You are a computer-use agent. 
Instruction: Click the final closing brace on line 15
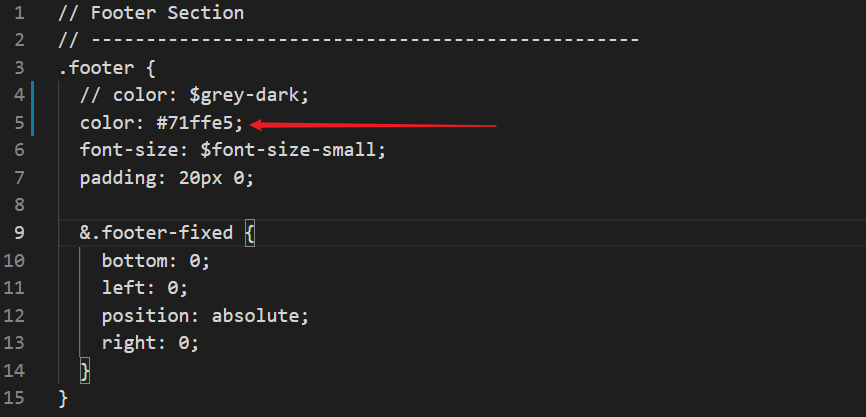(x=63, y=398)
